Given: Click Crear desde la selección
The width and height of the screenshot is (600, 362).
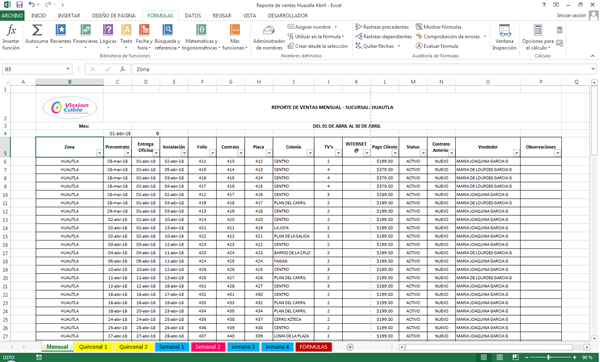Looking at the screenshot, I should pyautogui.click(x=318, y=46).
